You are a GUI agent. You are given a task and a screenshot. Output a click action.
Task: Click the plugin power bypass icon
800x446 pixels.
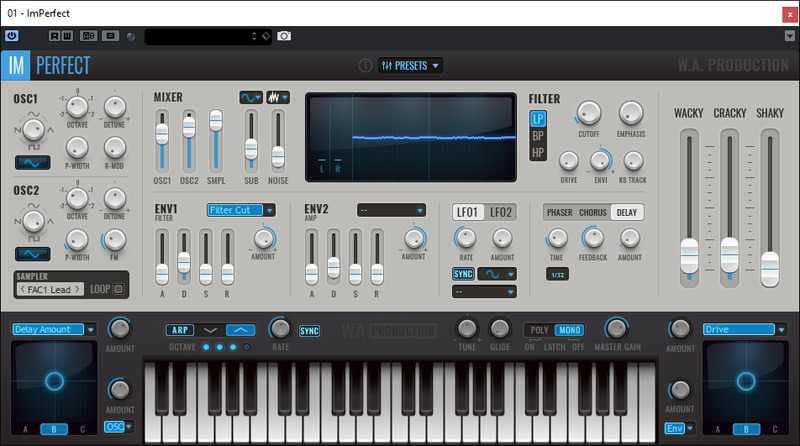point(12,36)
